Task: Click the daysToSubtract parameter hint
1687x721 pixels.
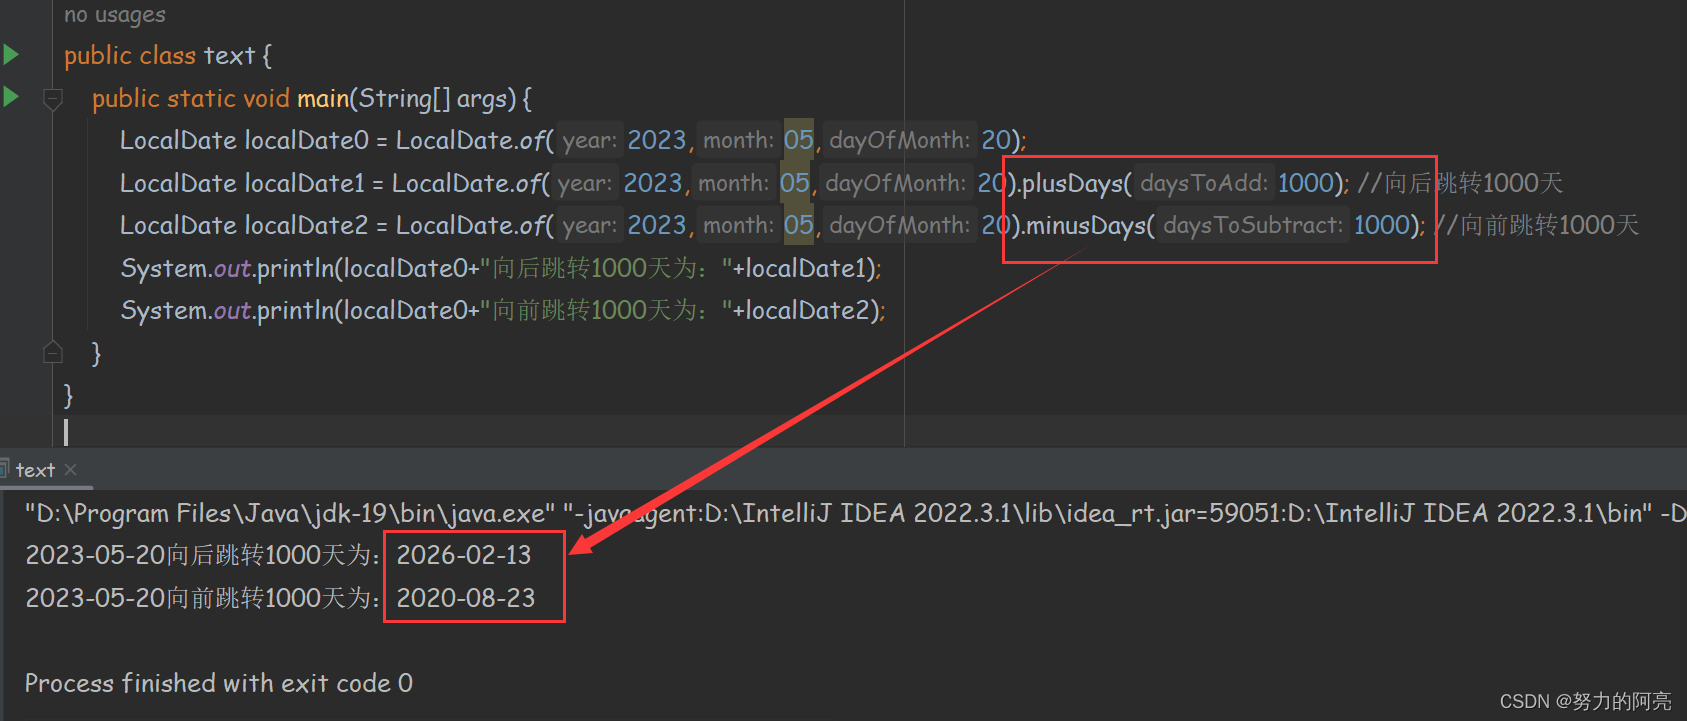Action: click(x=1253, y=225)
